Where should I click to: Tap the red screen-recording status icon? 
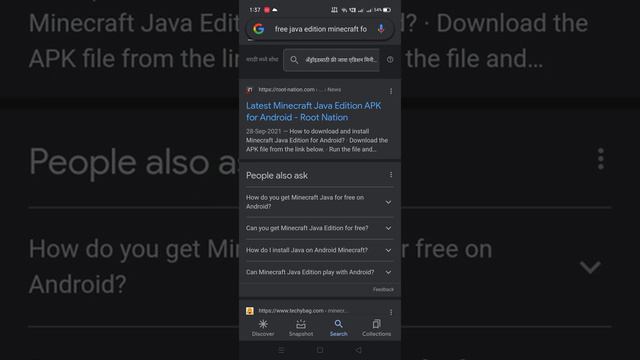coord(267,10)
